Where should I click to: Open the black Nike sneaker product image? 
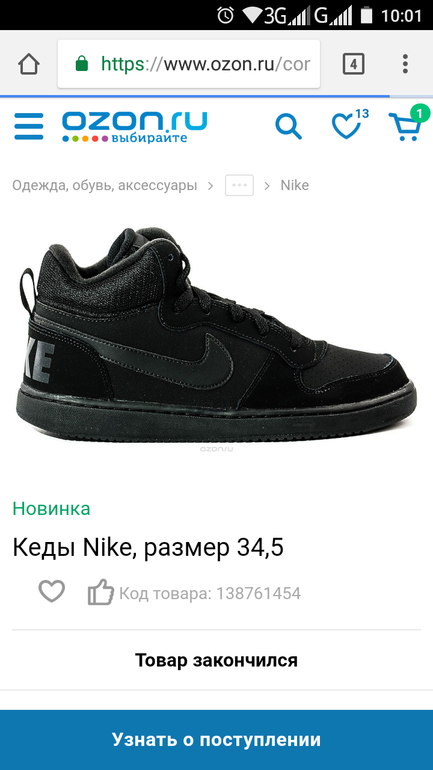click(216, 335)
